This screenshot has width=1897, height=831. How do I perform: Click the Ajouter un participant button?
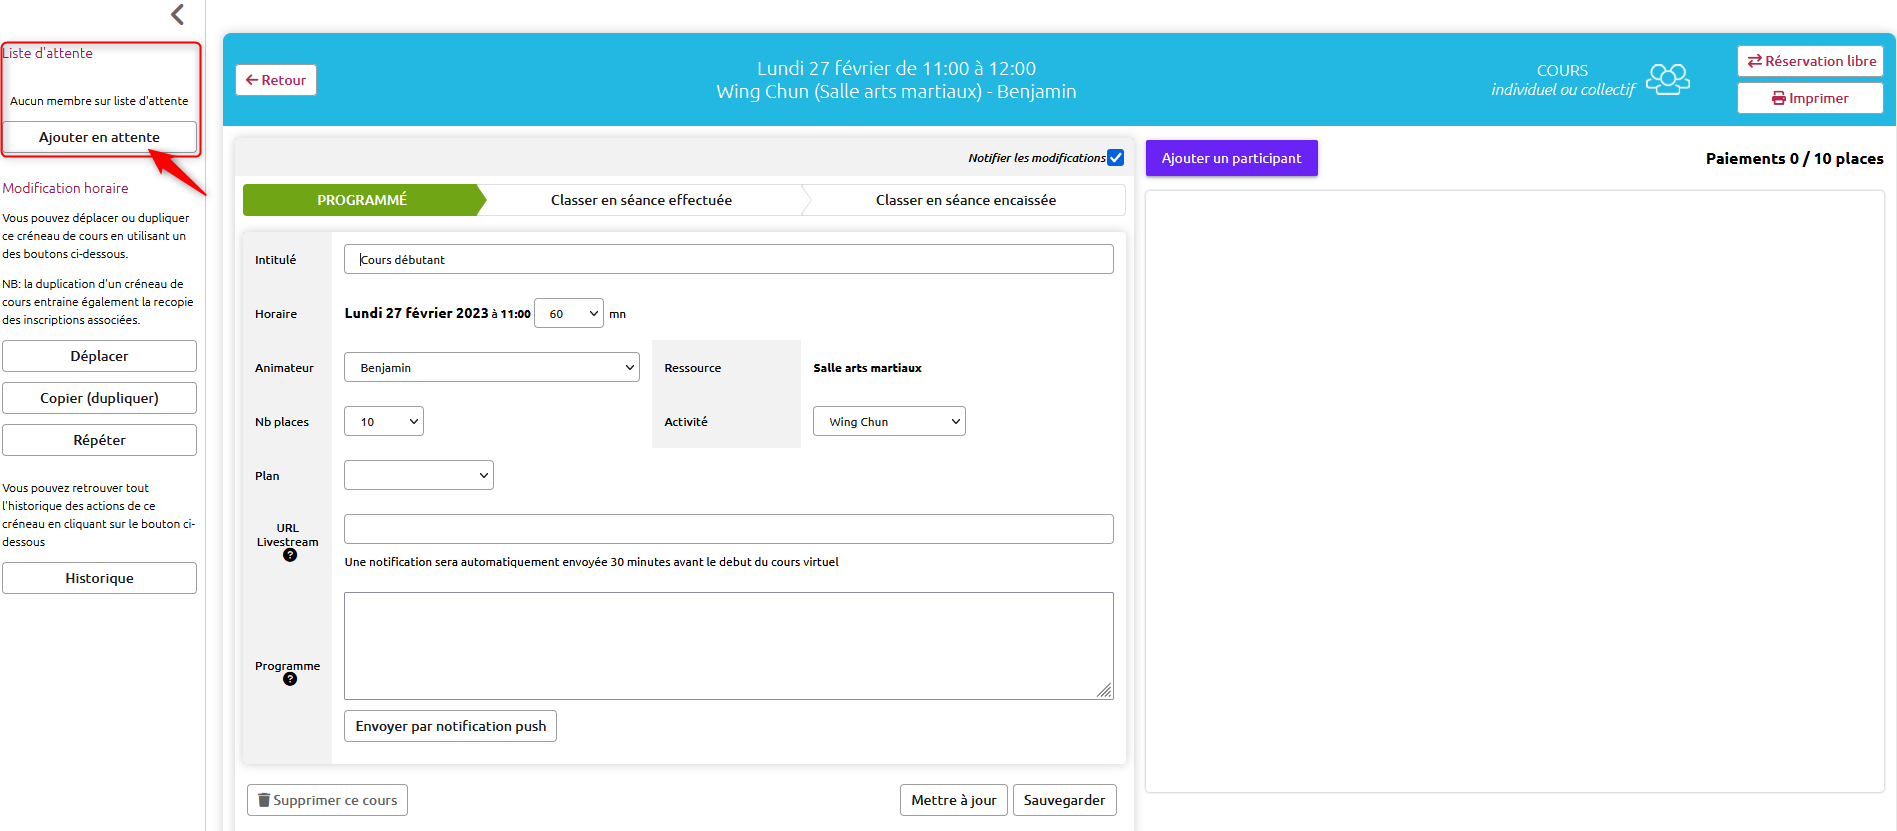(x=1231, y=158)
